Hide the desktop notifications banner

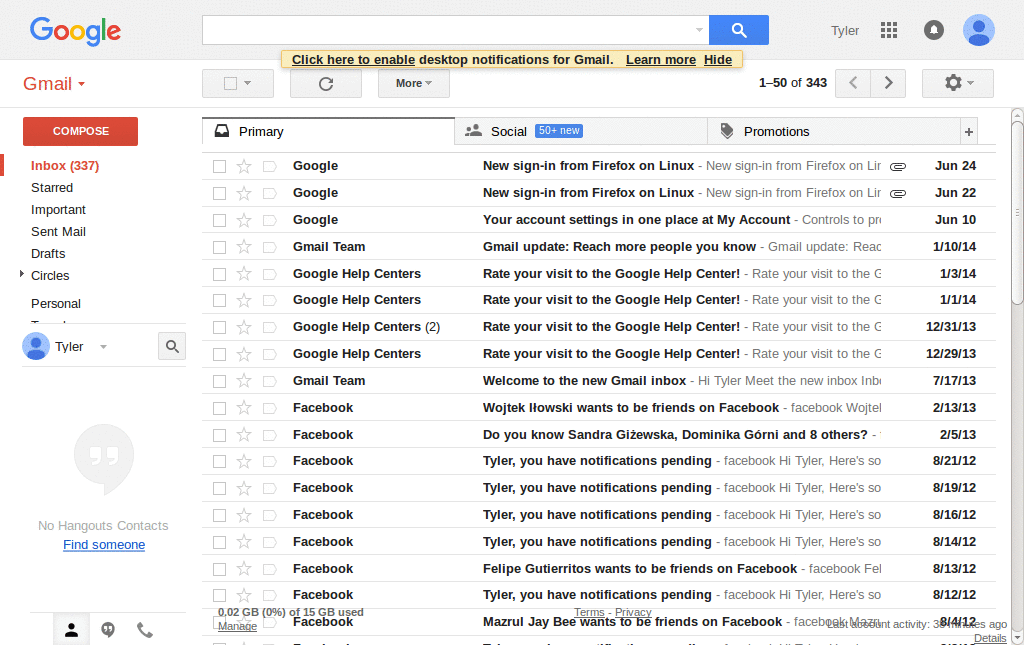pos(718,60)
